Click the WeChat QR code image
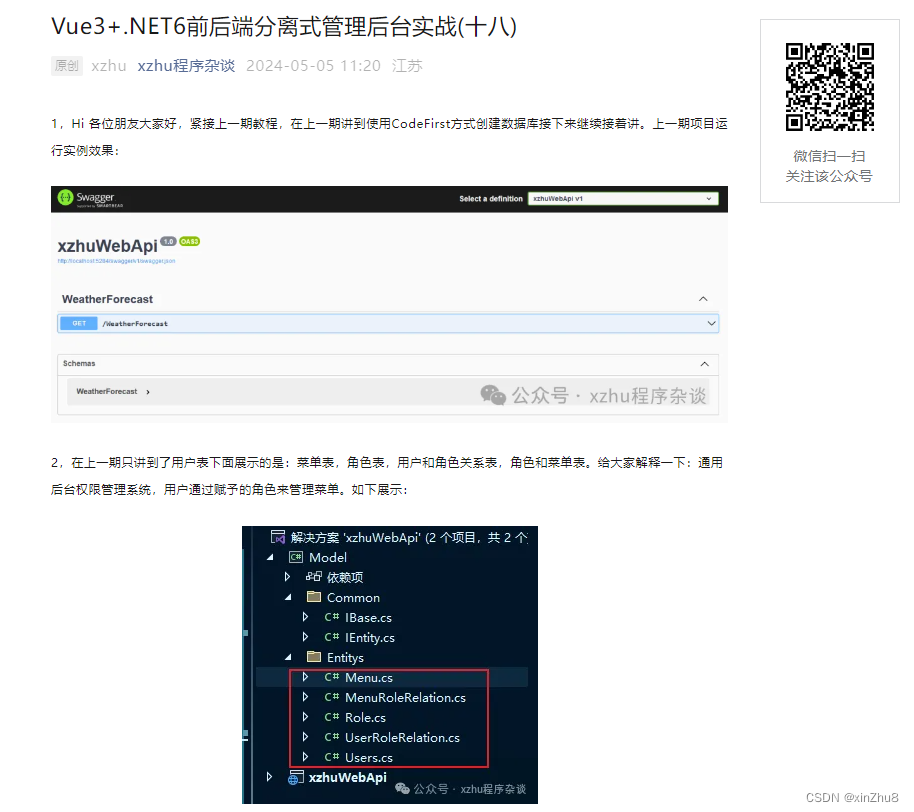 click(x=829, y=85)
